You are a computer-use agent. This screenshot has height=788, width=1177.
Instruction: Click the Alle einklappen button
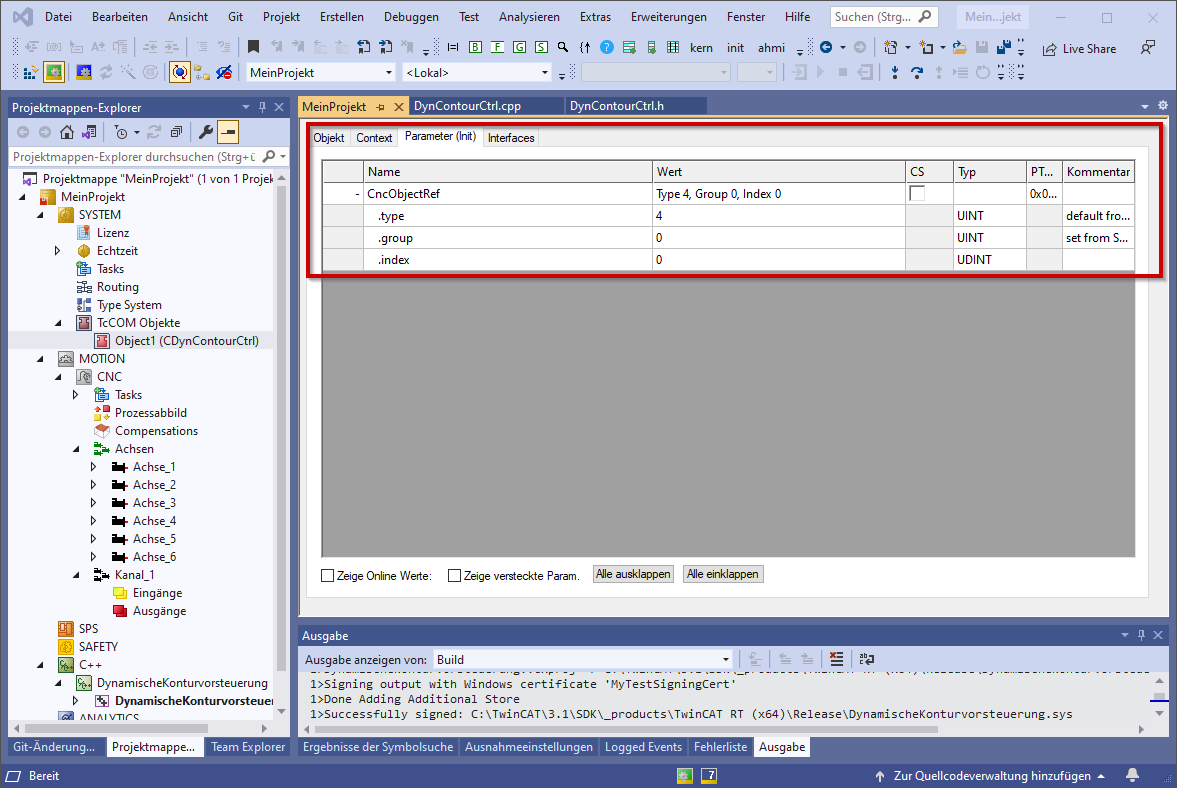(x=723, y=574)
